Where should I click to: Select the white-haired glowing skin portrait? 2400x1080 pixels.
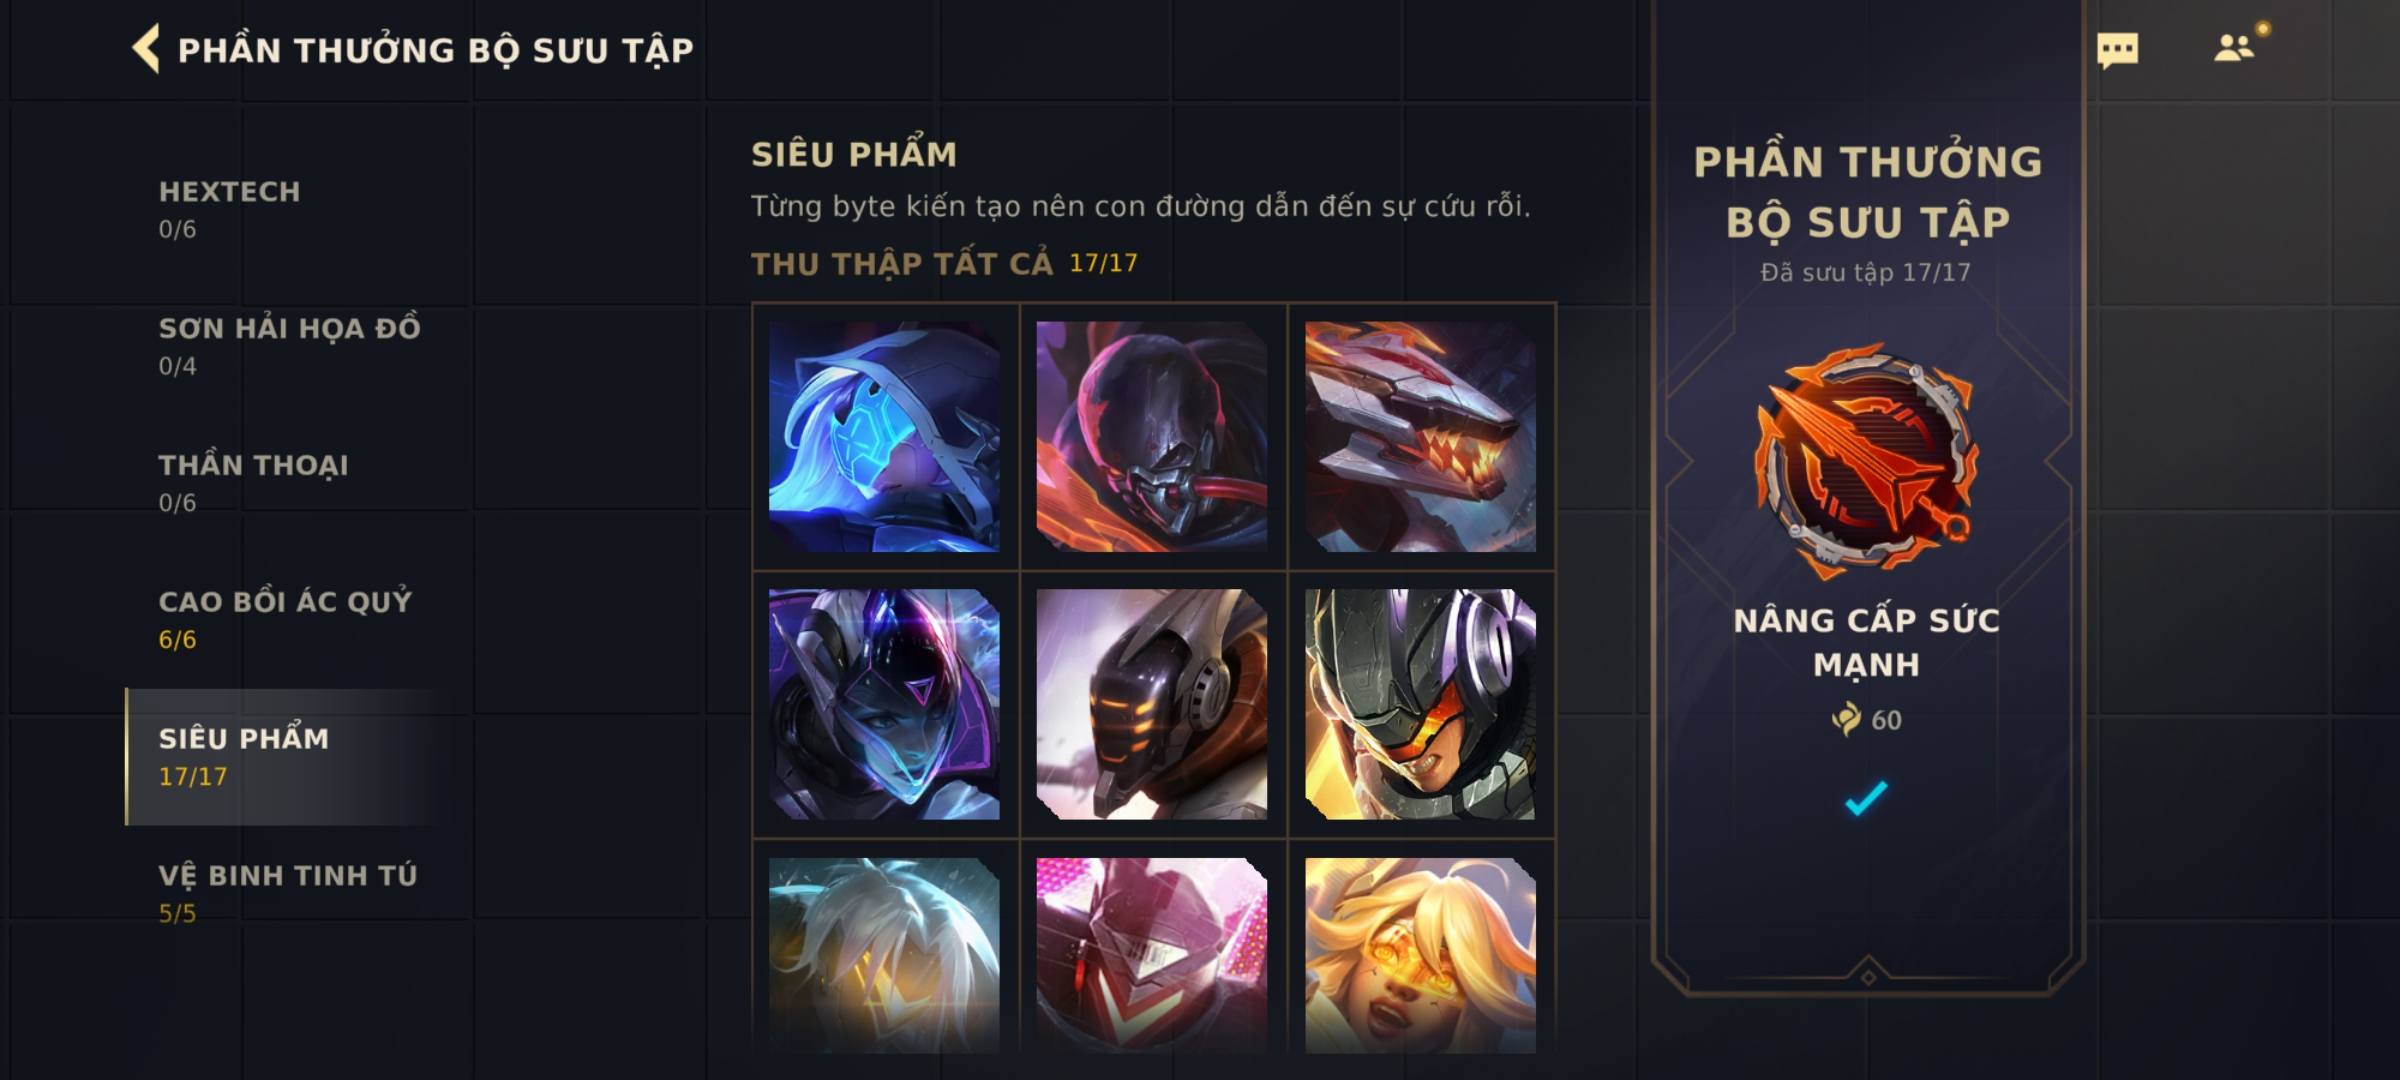[x=884, y=955]
